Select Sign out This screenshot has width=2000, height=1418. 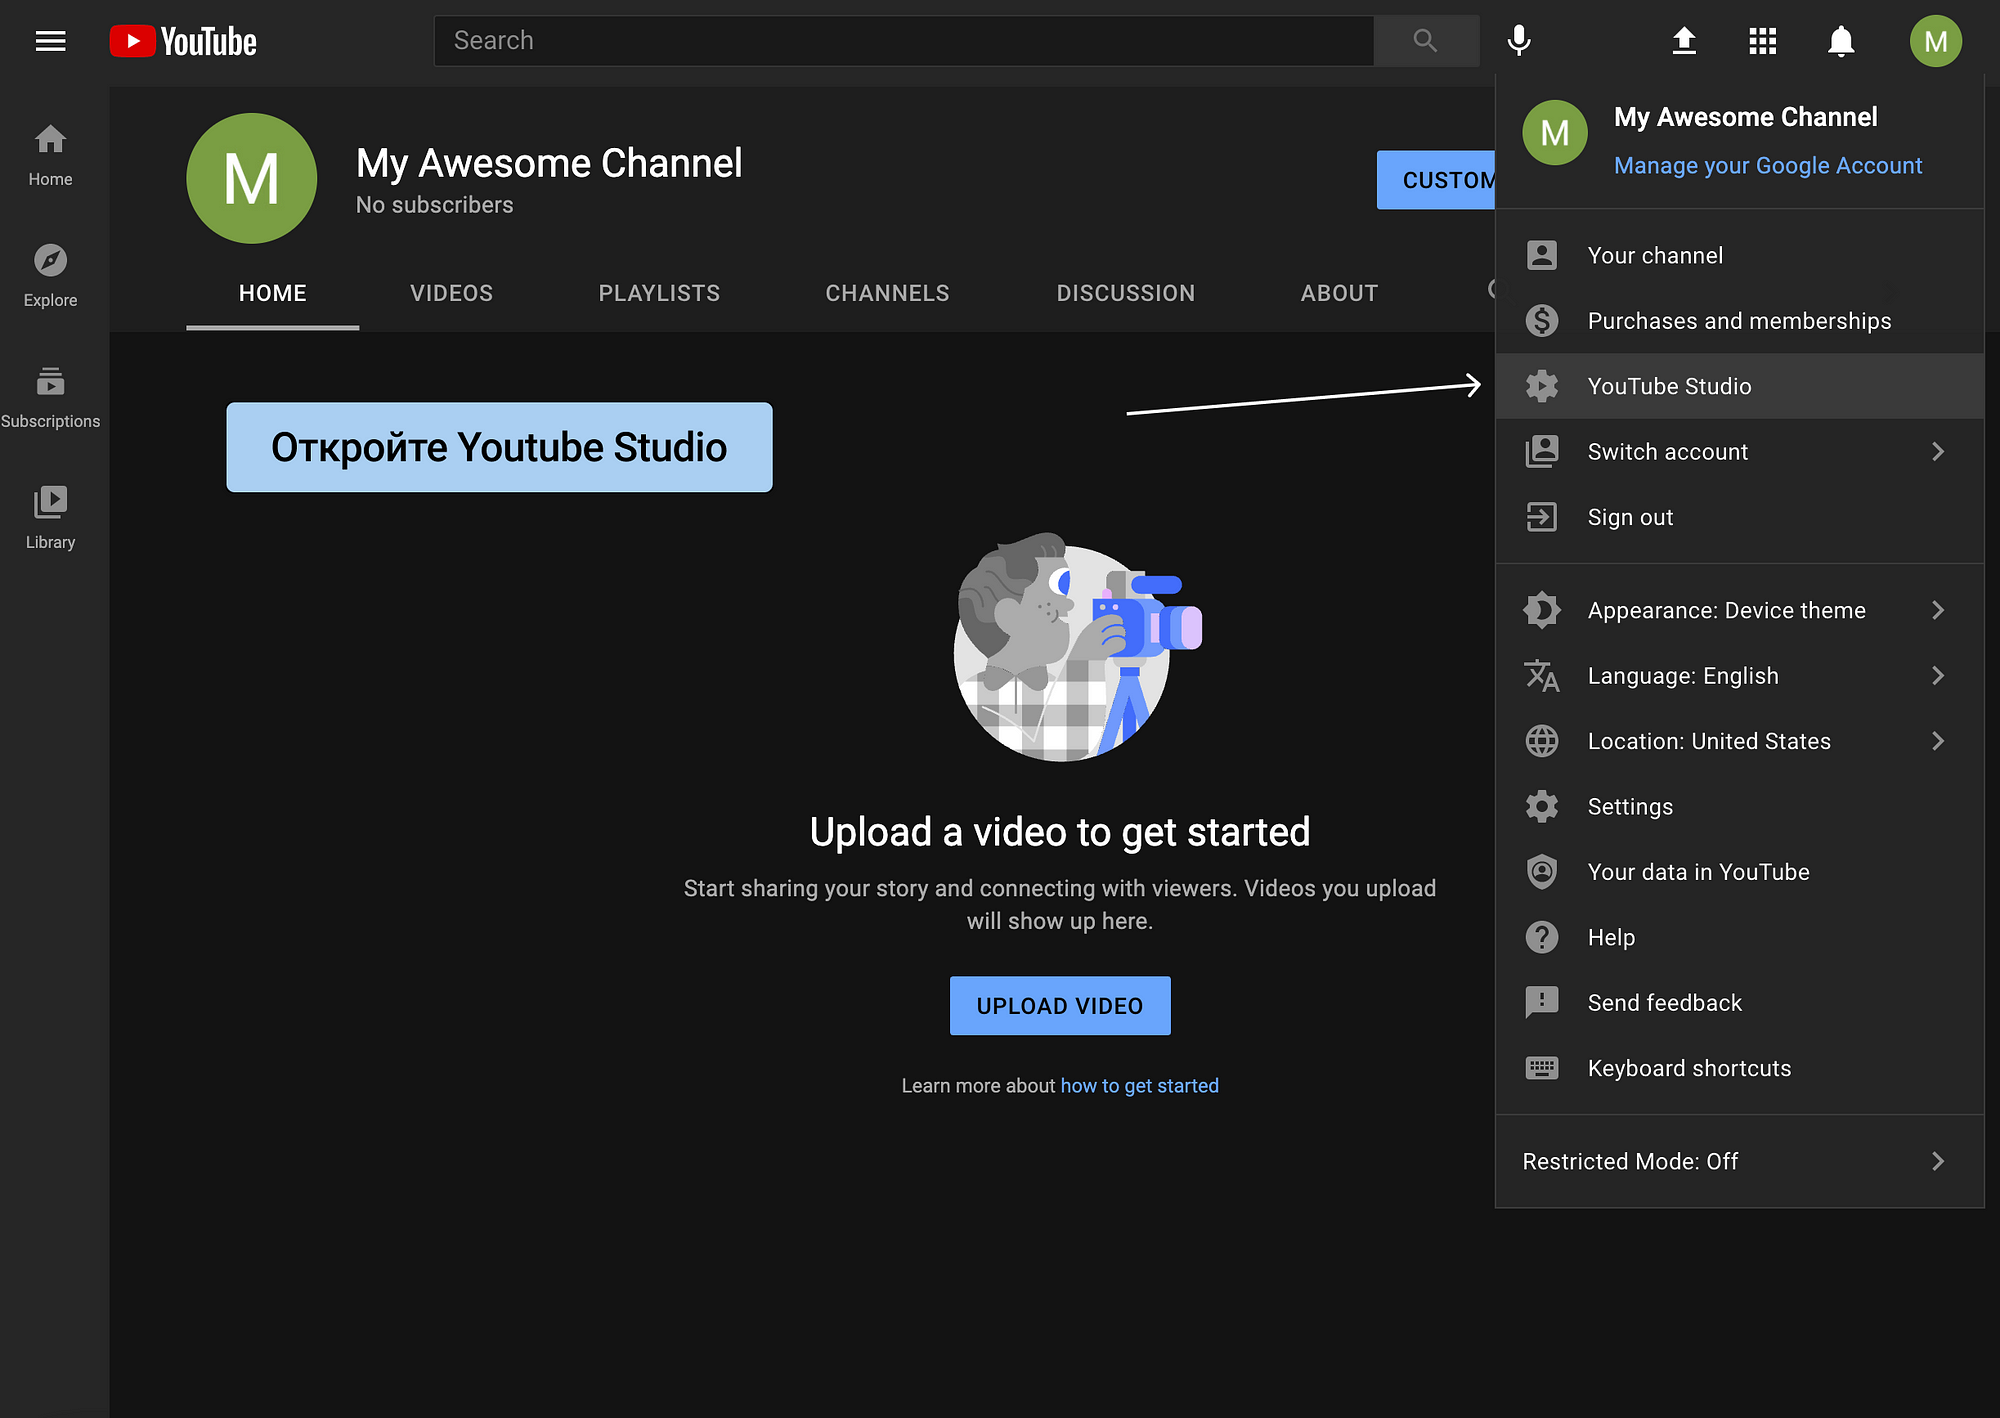[1739, 517]
